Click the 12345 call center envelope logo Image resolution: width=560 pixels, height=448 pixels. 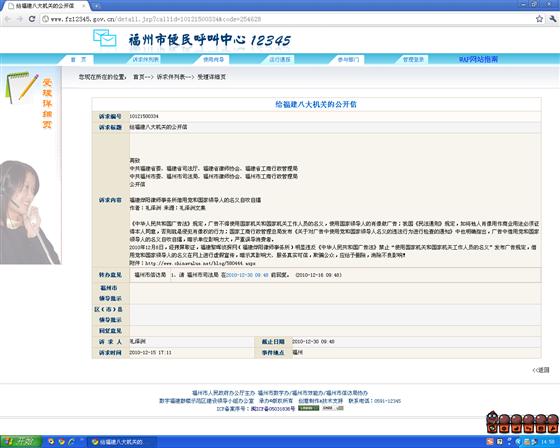coord(105,38)
